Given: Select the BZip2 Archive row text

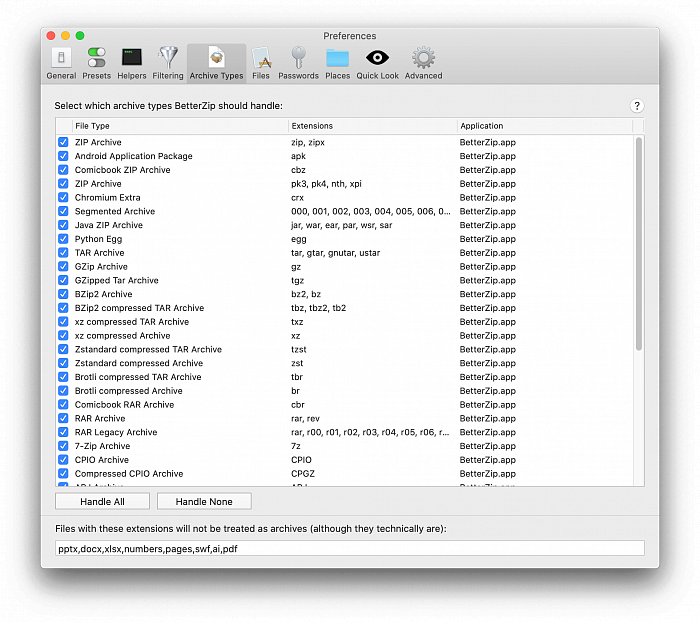Looking at the screenshot, I should [104, 294].
